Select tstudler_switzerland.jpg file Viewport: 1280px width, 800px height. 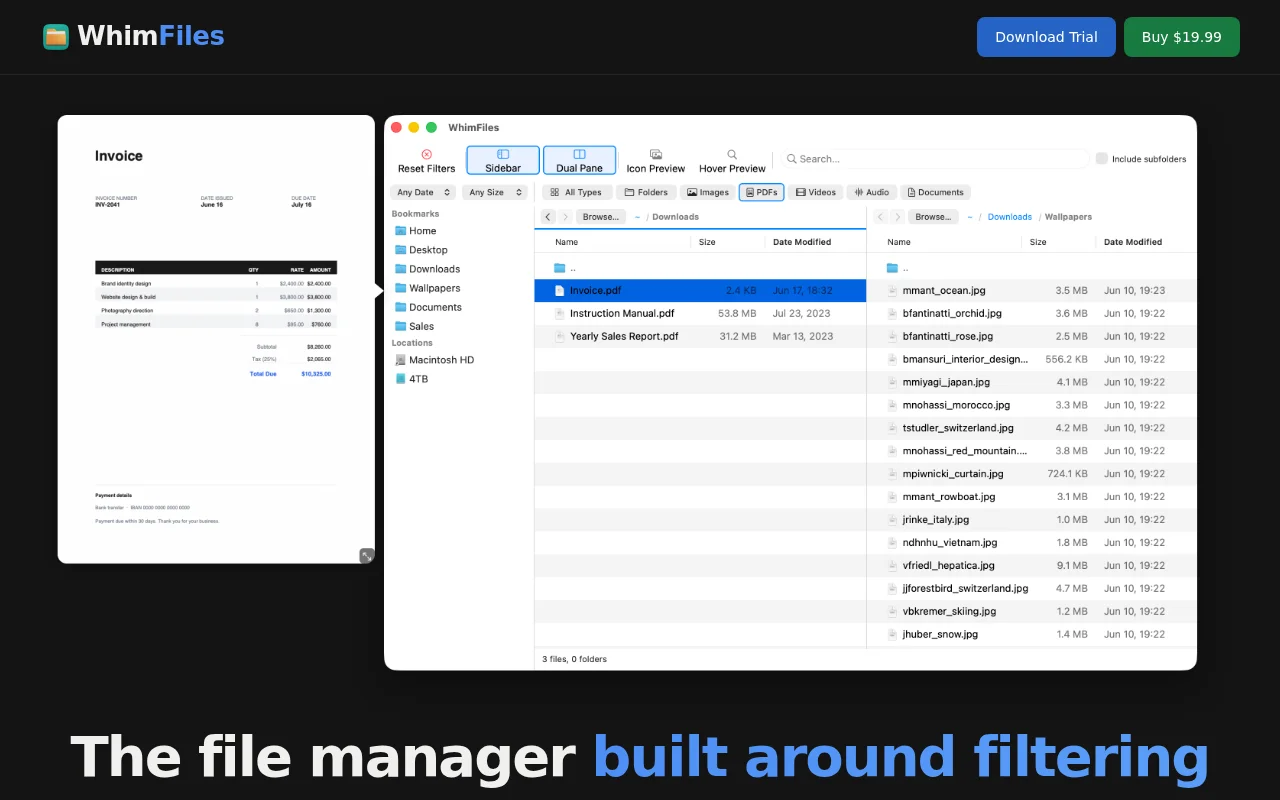pos(1032,428)
